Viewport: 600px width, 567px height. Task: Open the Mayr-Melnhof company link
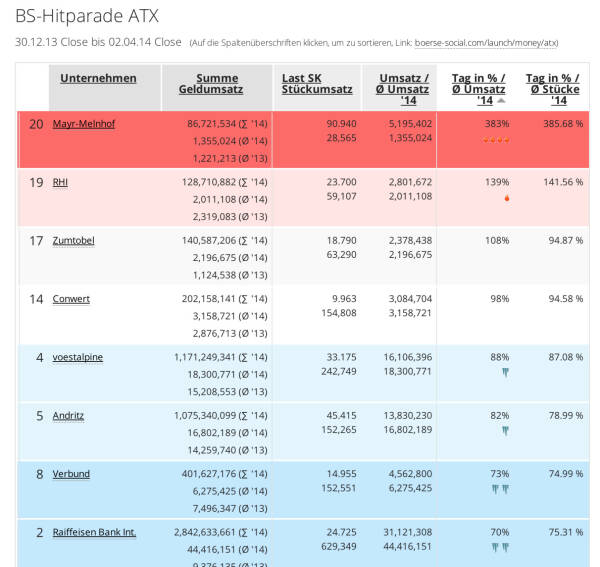coord(84,124)
